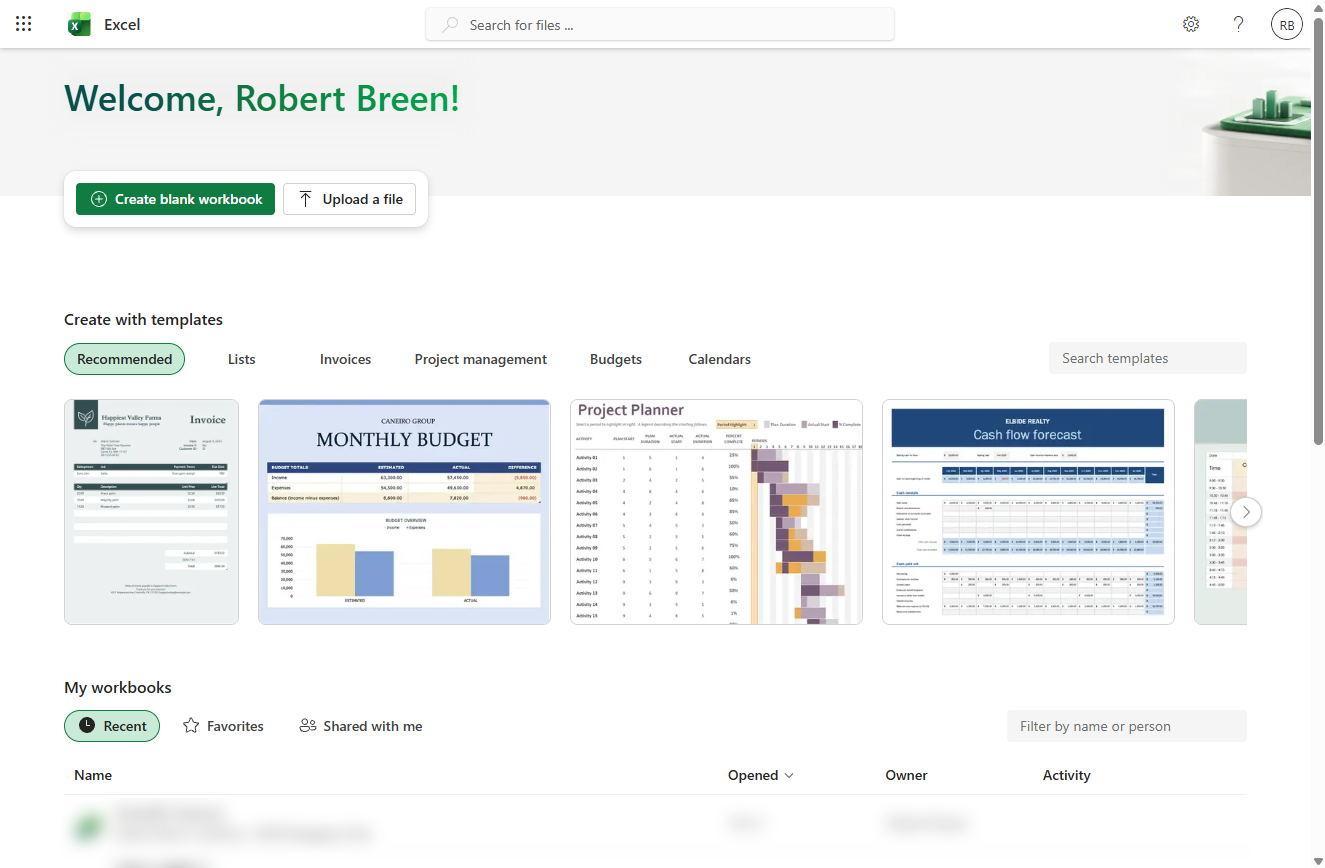Open the Project Planner template thumbnail
This screenshot has width=1325, height=868.
point(716,512)
